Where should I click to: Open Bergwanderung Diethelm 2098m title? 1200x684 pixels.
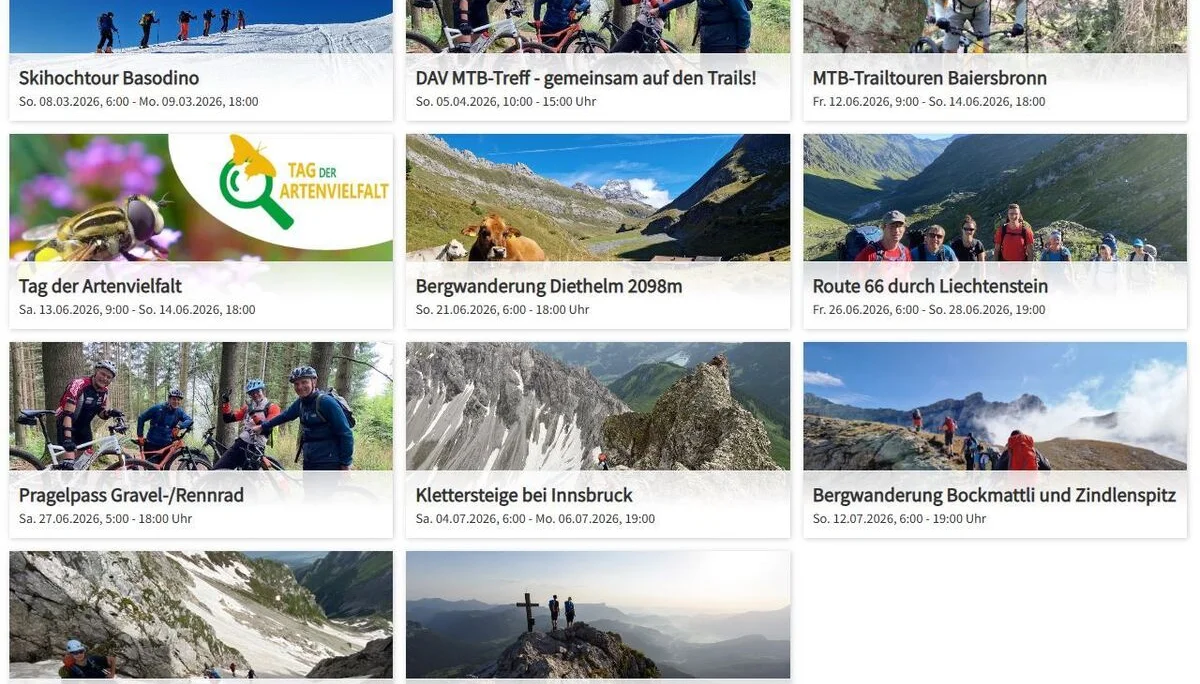pyautogui.click(x=549, y=286)
